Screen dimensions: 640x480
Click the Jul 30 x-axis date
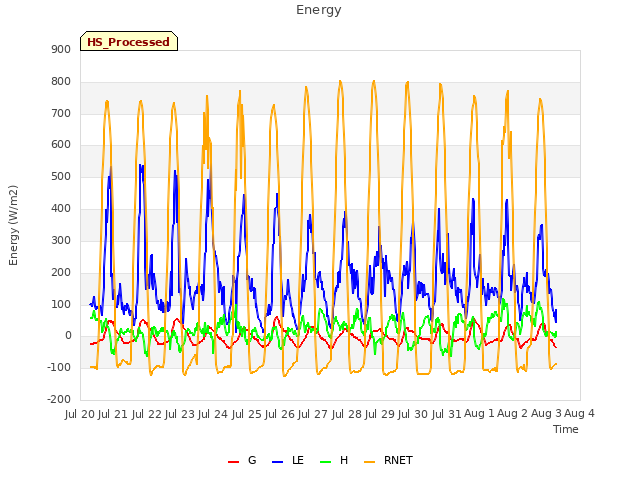point(413,414)
